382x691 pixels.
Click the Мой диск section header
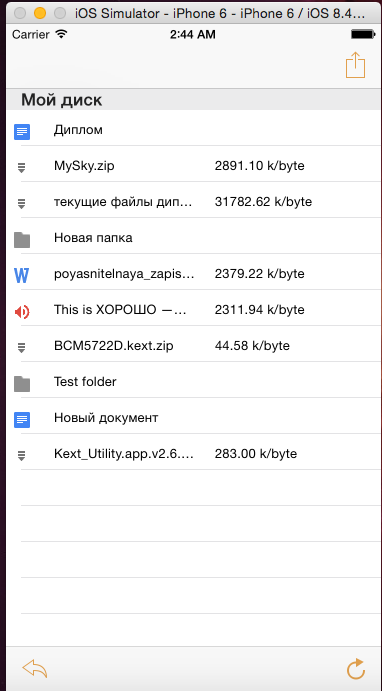(194, 100)
